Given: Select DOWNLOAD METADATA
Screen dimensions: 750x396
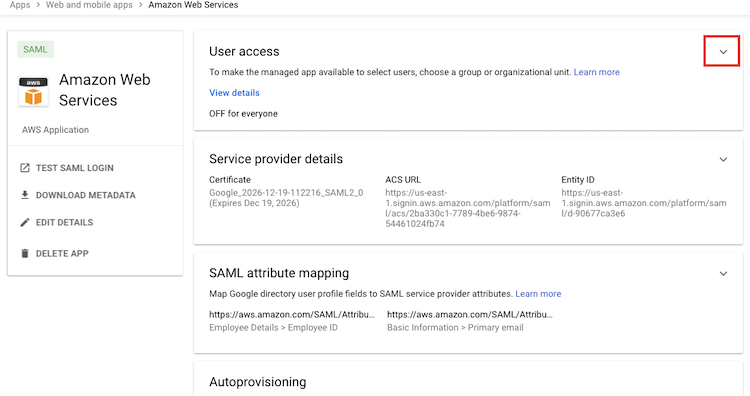Looking at the screenshot, I should [86, 195].
